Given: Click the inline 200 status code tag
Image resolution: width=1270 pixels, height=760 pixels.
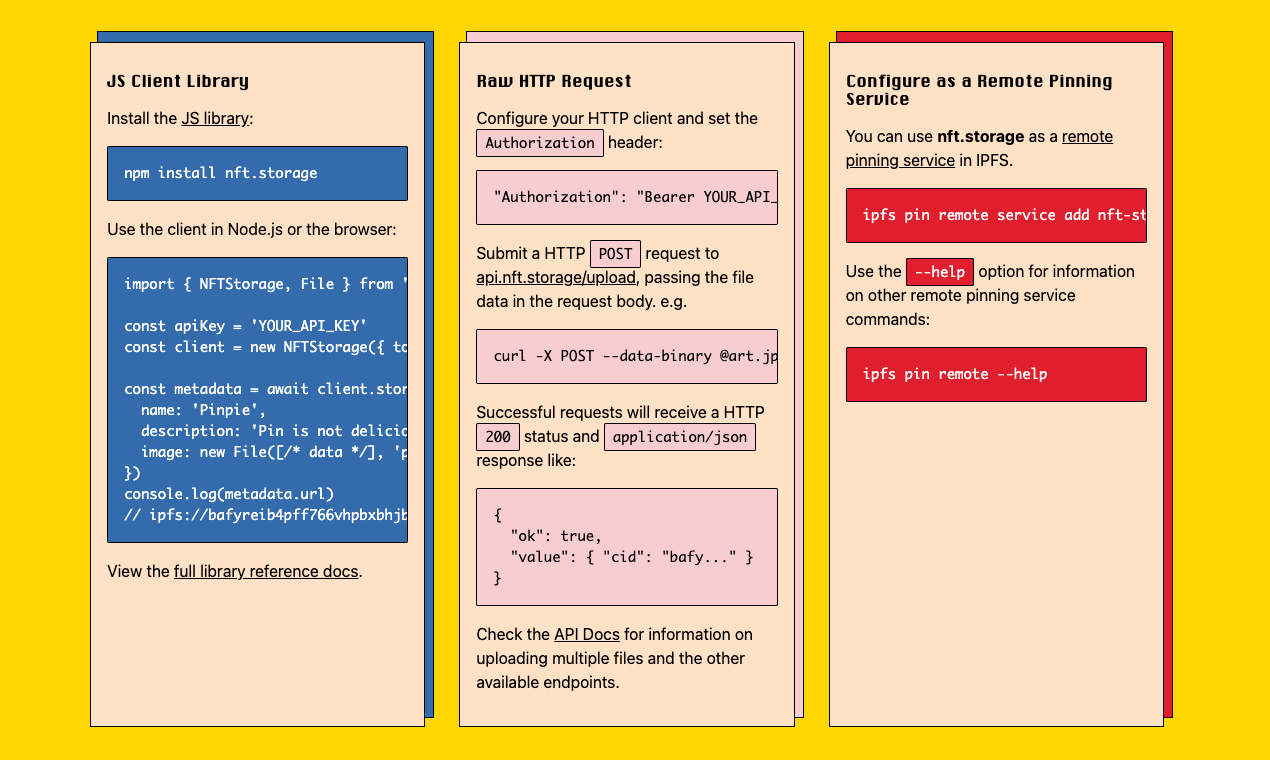Looking at the screenshot, I should pos(498,437).
